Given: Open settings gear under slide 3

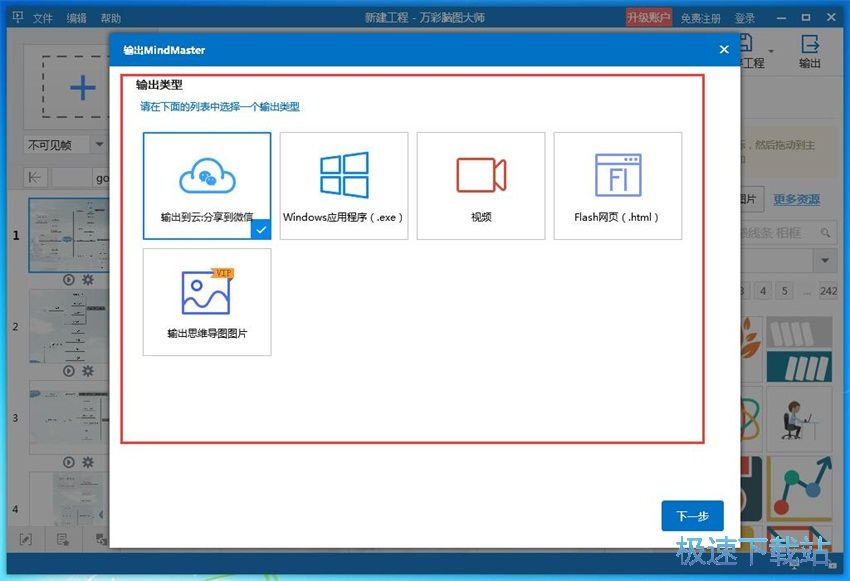Looking at the screenshot, I should [x=88, y=462].
